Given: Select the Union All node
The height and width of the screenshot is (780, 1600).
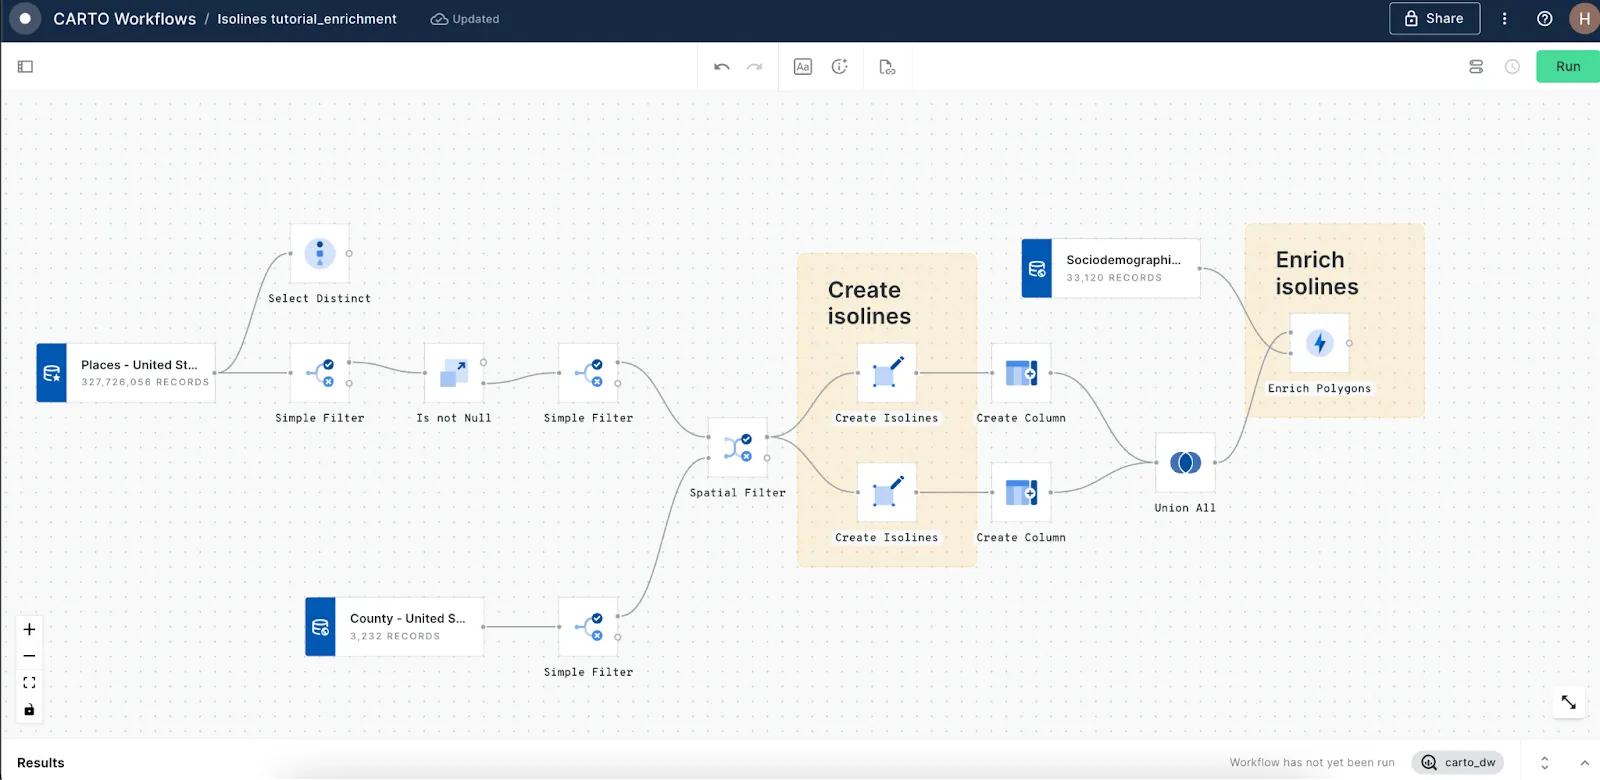Looking at the screenshot, I should point(1185,463).
